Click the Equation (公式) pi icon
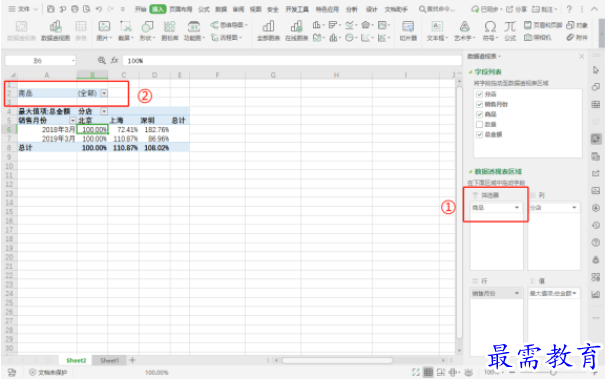This screenshot has height=388, width=609. point(510,30)
